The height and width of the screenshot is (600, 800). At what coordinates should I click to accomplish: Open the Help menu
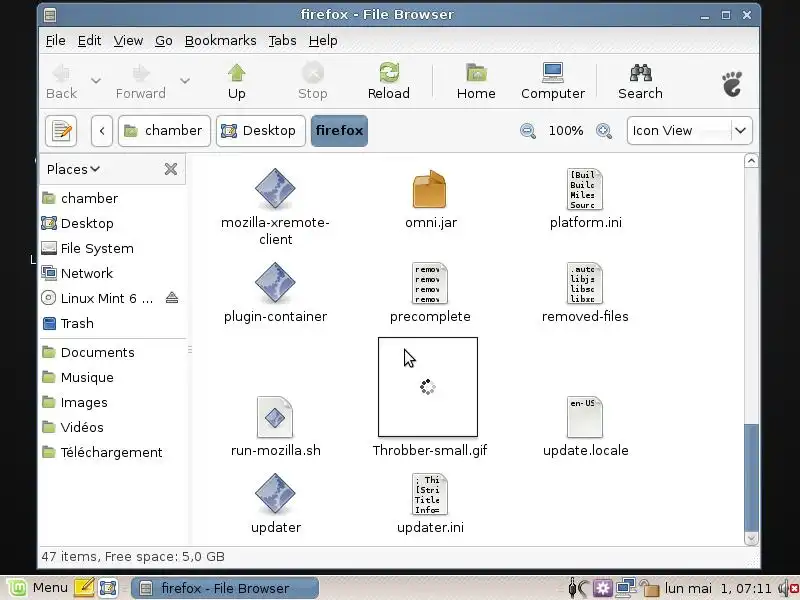[x=323, y=40]
